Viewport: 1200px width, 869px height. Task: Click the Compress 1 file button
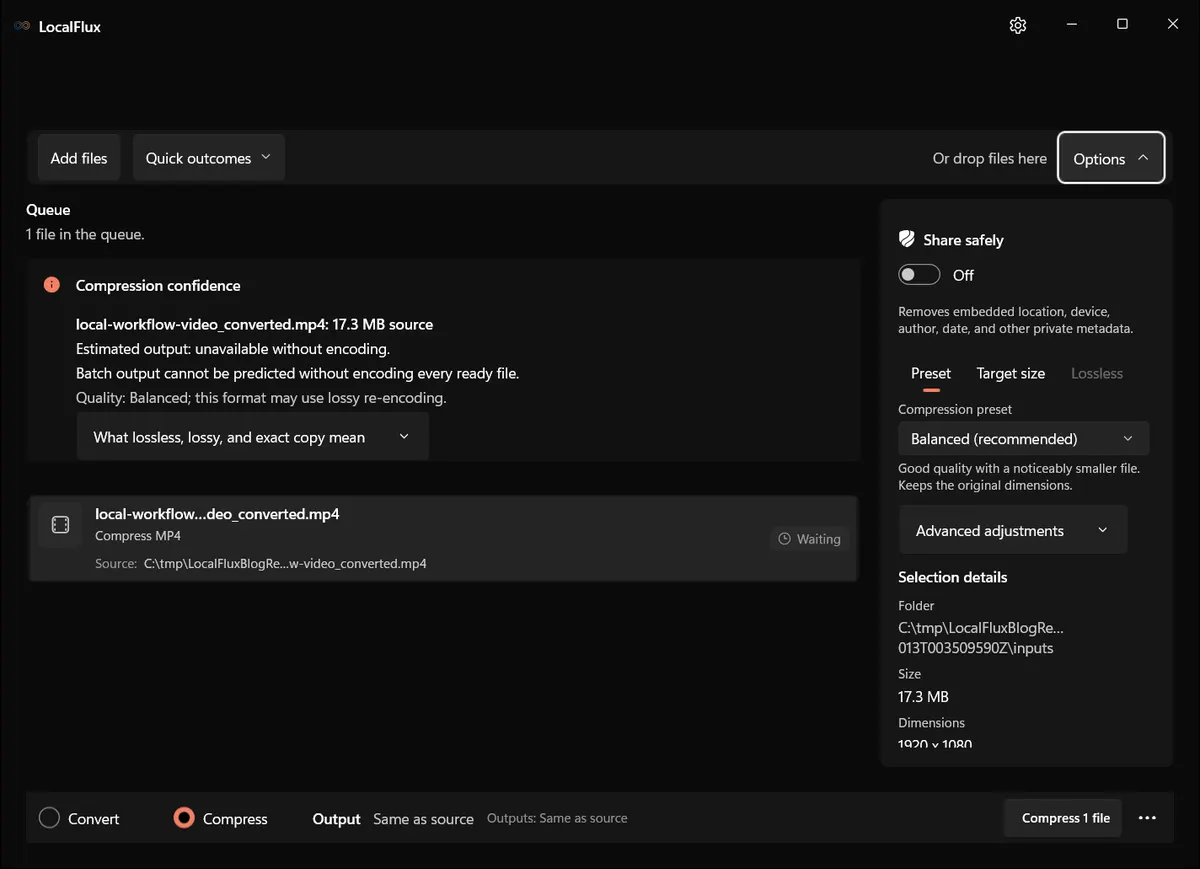point(1065,818)
